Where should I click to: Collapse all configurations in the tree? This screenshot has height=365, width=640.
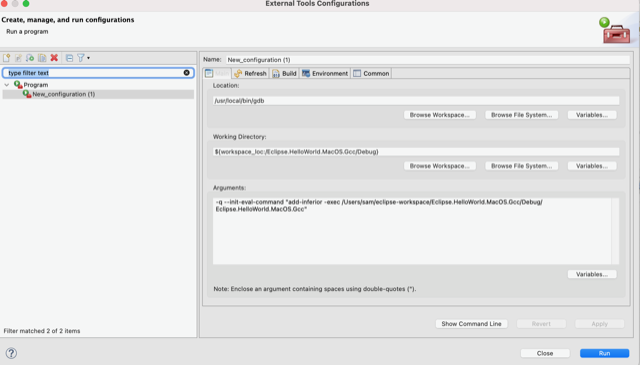click(69, 58)
